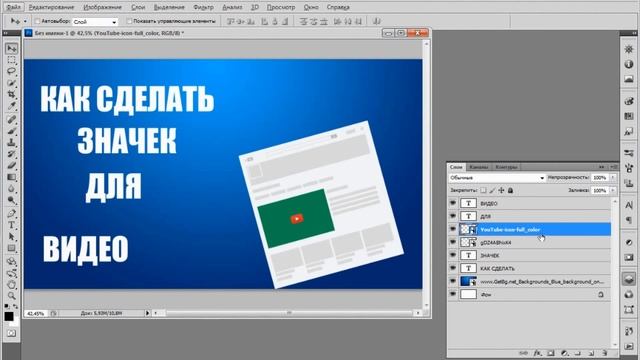640x360 pixels.
Task: Select the Move tool in toolbox
Action: tap(11, 49)
